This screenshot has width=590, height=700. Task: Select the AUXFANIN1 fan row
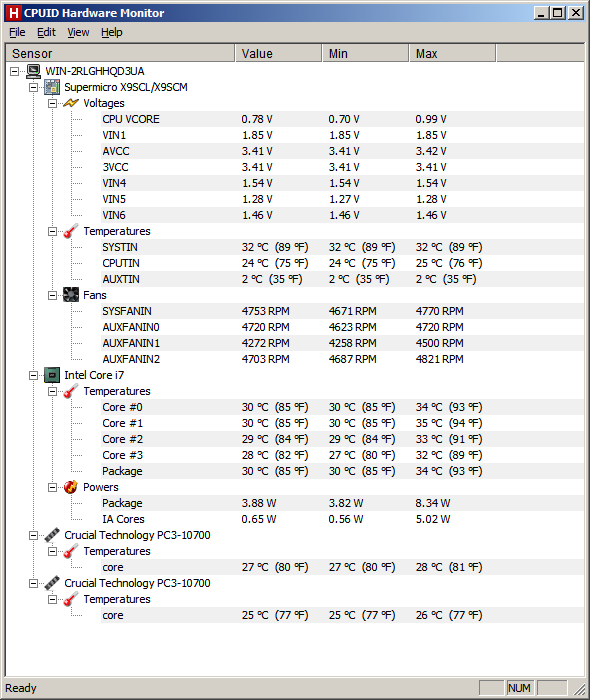[x=342, y=343]
